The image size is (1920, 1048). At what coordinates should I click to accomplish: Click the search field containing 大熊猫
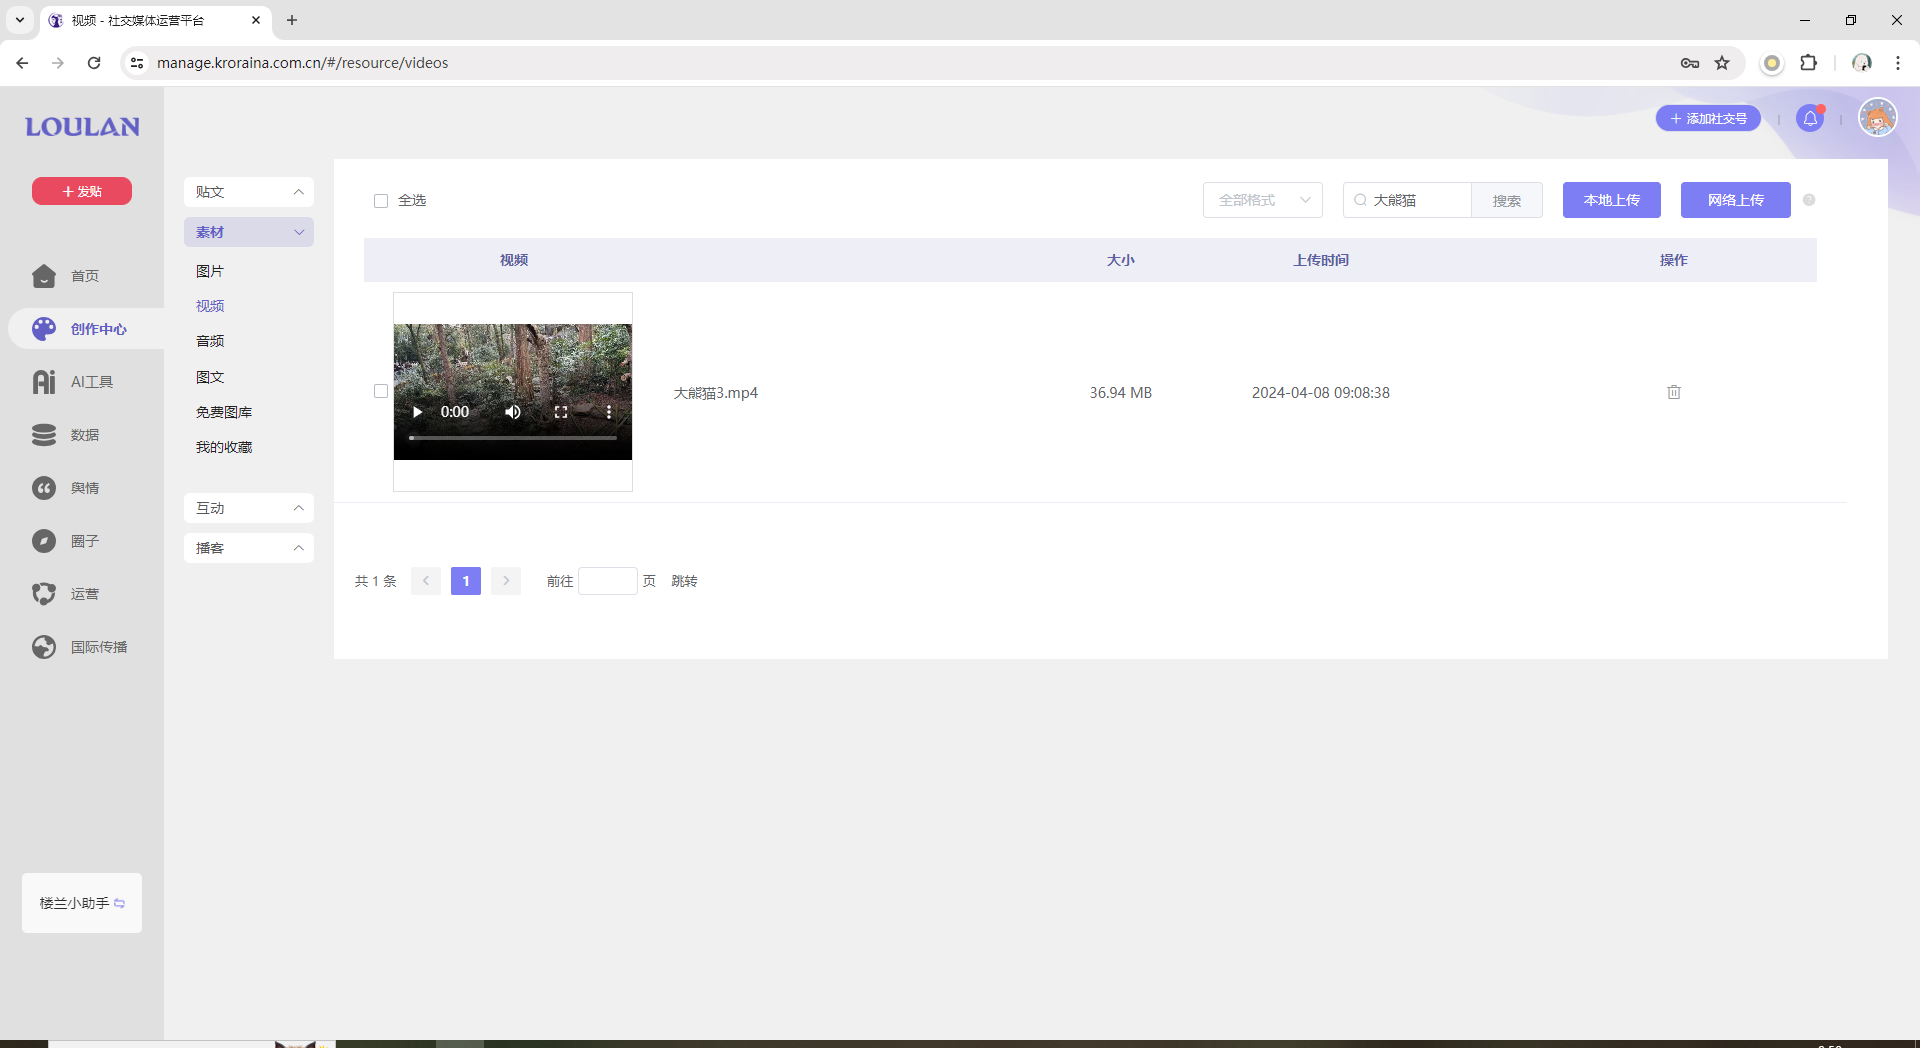point(1407,200)
